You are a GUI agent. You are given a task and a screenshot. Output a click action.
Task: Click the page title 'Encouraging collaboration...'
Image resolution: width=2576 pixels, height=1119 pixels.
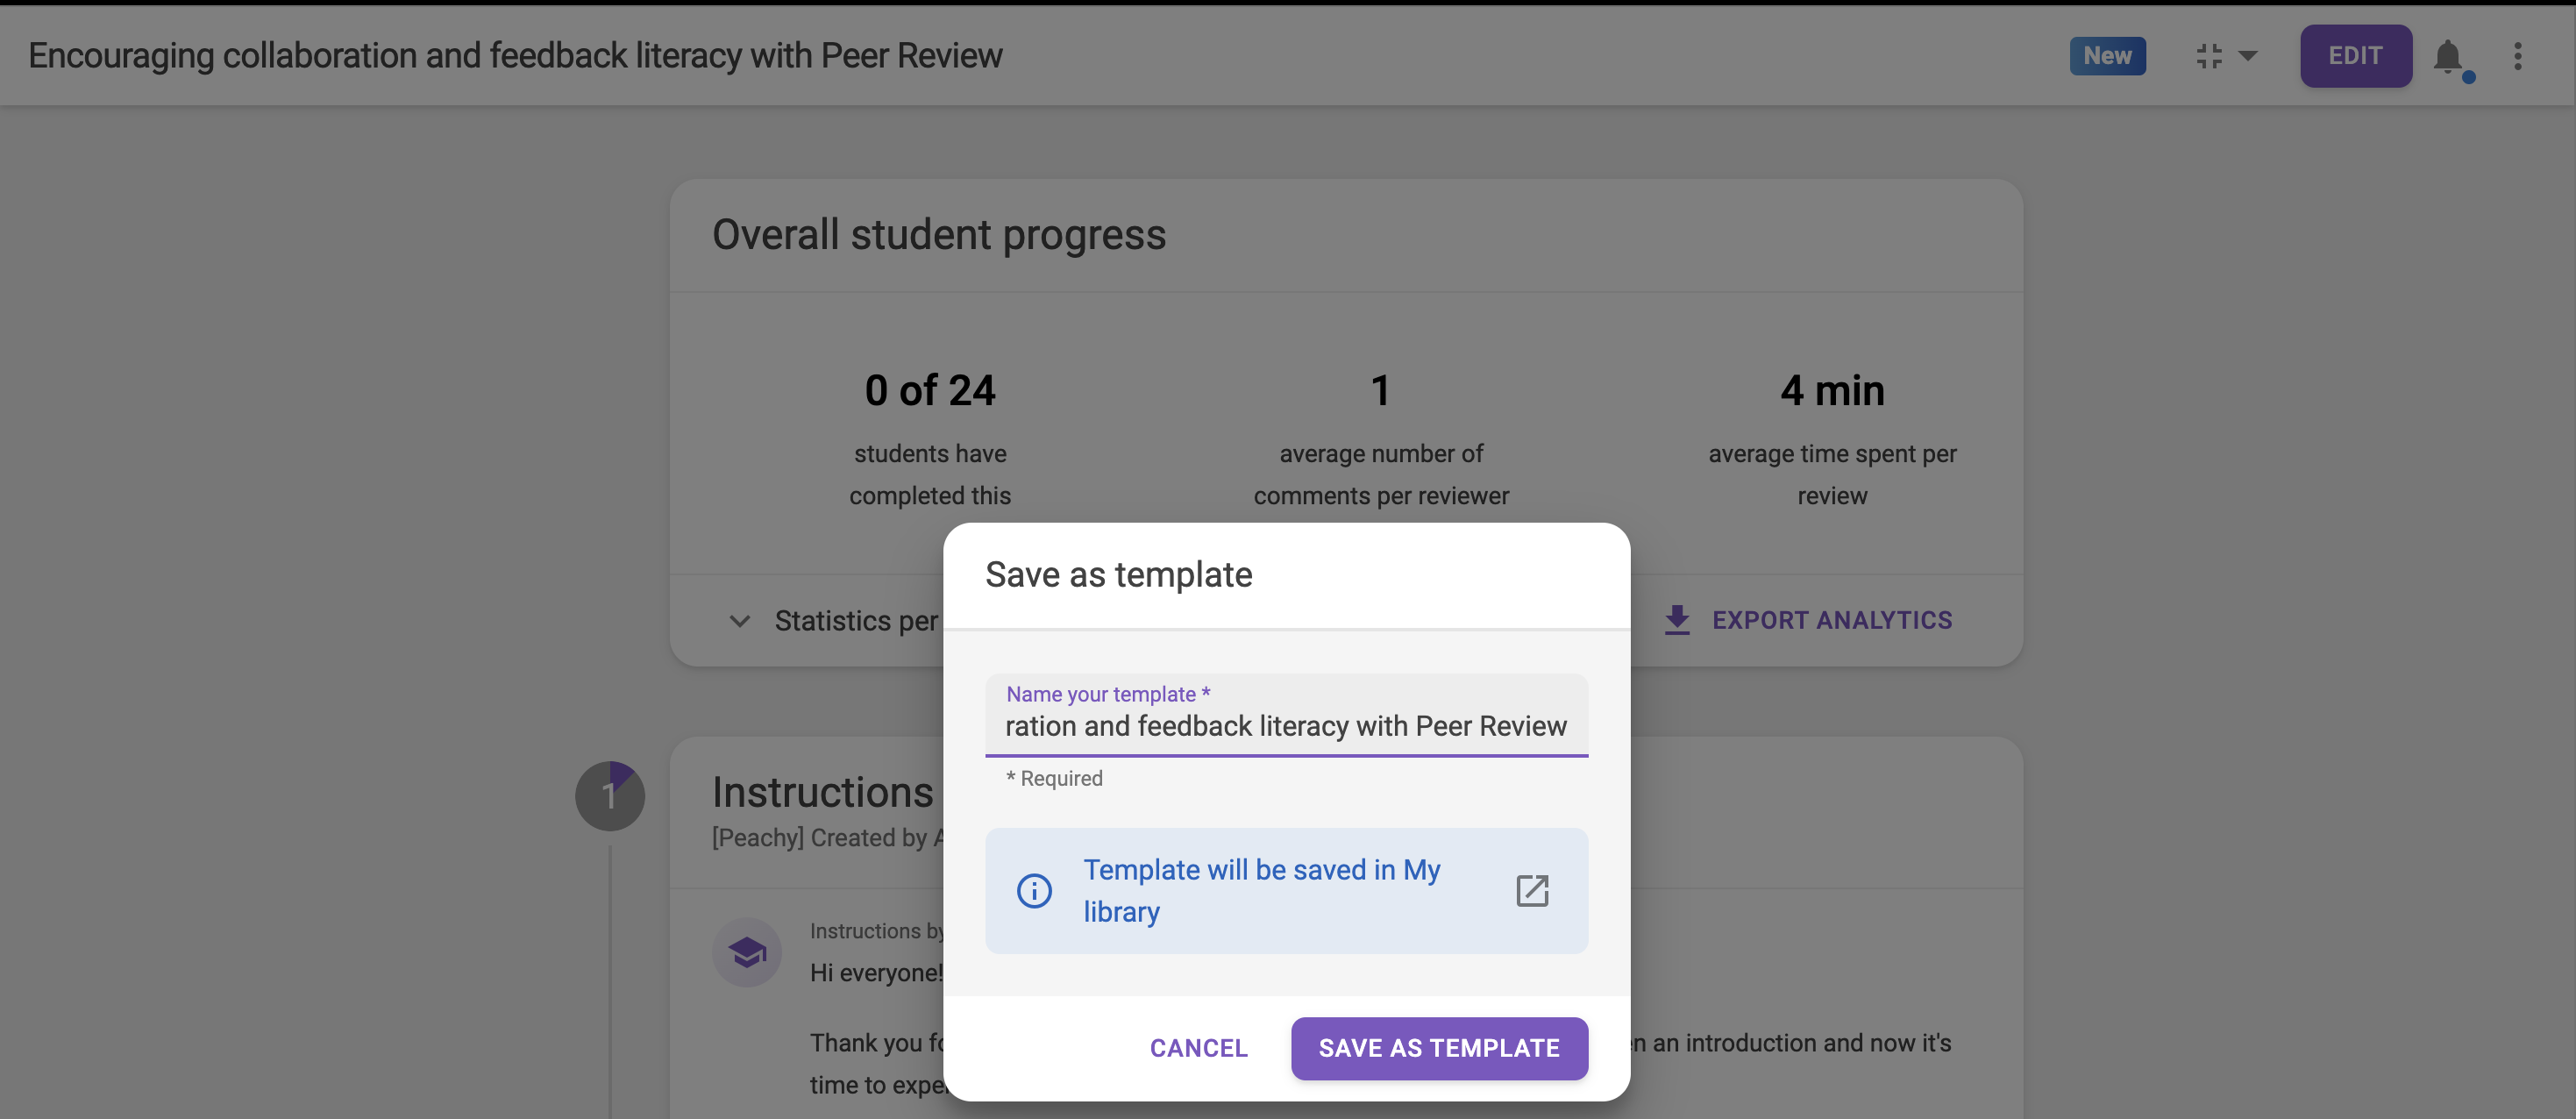pos(515,56)
